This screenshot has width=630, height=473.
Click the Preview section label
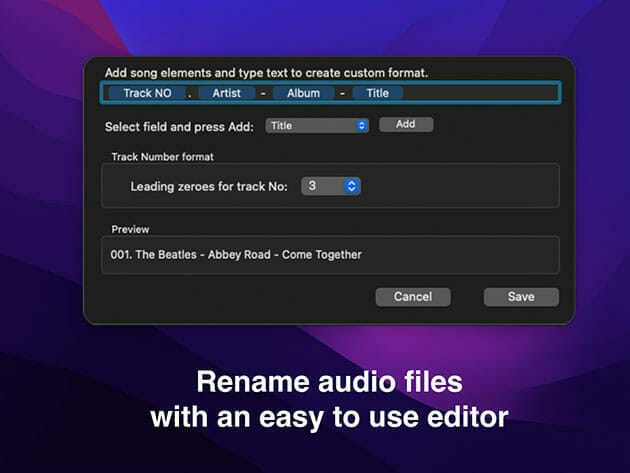pos(131,229)
